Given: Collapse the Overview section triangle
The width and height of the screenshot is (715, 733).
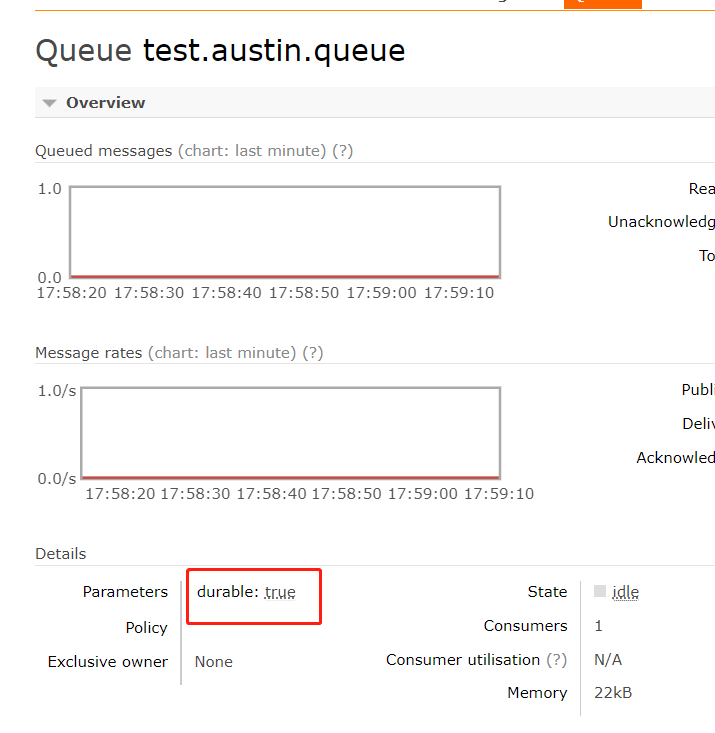Looking at the screenshot, I should [49, 103].
